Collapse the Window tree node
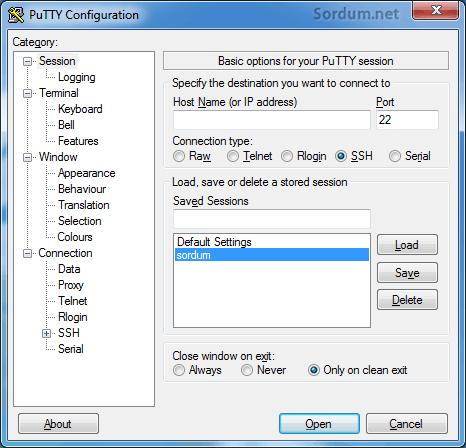 27,157
